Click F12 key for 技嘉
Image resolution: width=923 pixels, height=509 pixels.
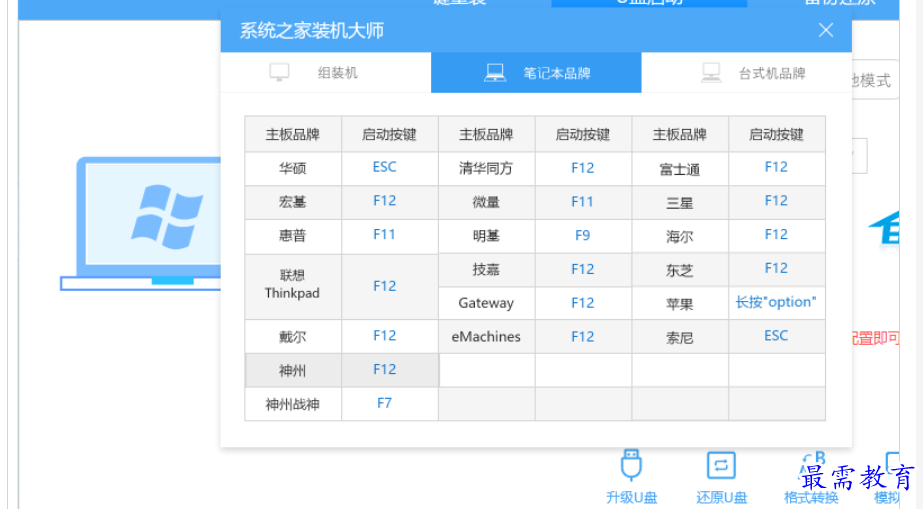point(582,269)
